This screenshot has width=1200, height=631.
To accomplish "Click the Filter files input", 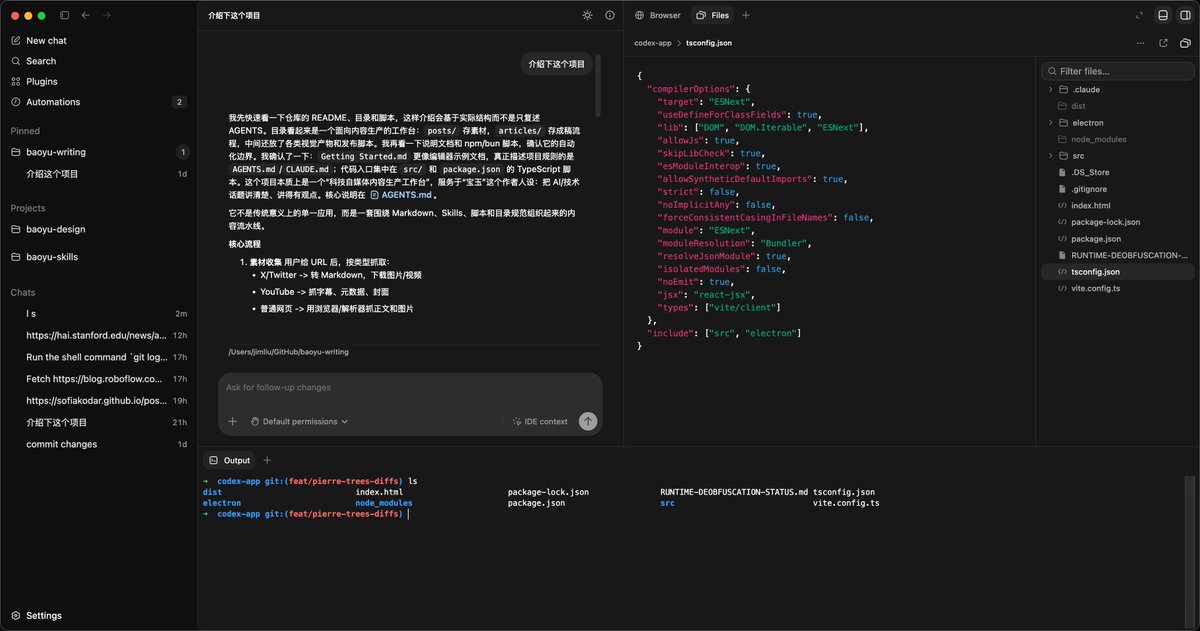I will (x=1118, y=71).
